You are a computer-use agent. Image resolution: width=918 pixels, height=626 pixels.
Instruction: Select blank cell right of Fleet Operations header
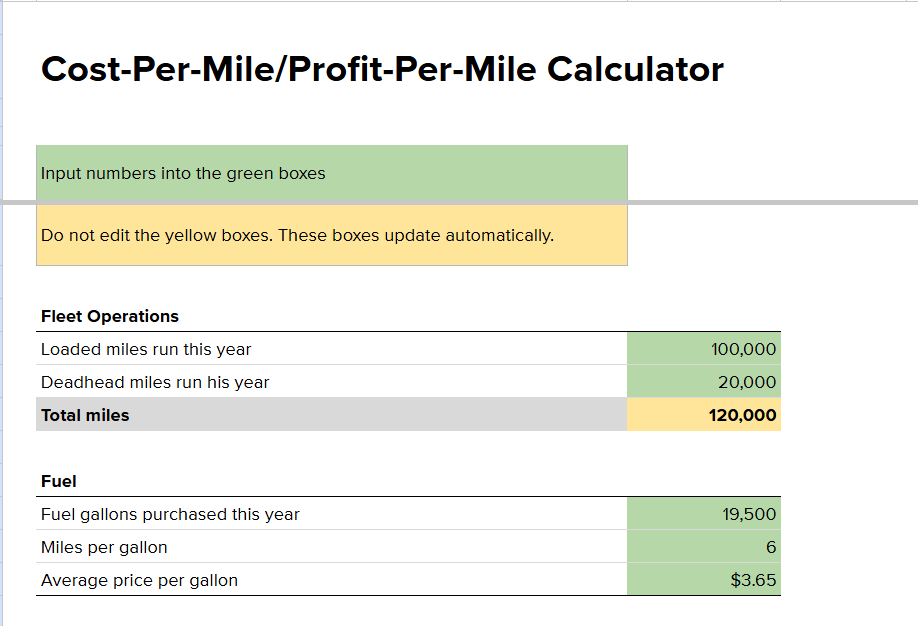704,316
